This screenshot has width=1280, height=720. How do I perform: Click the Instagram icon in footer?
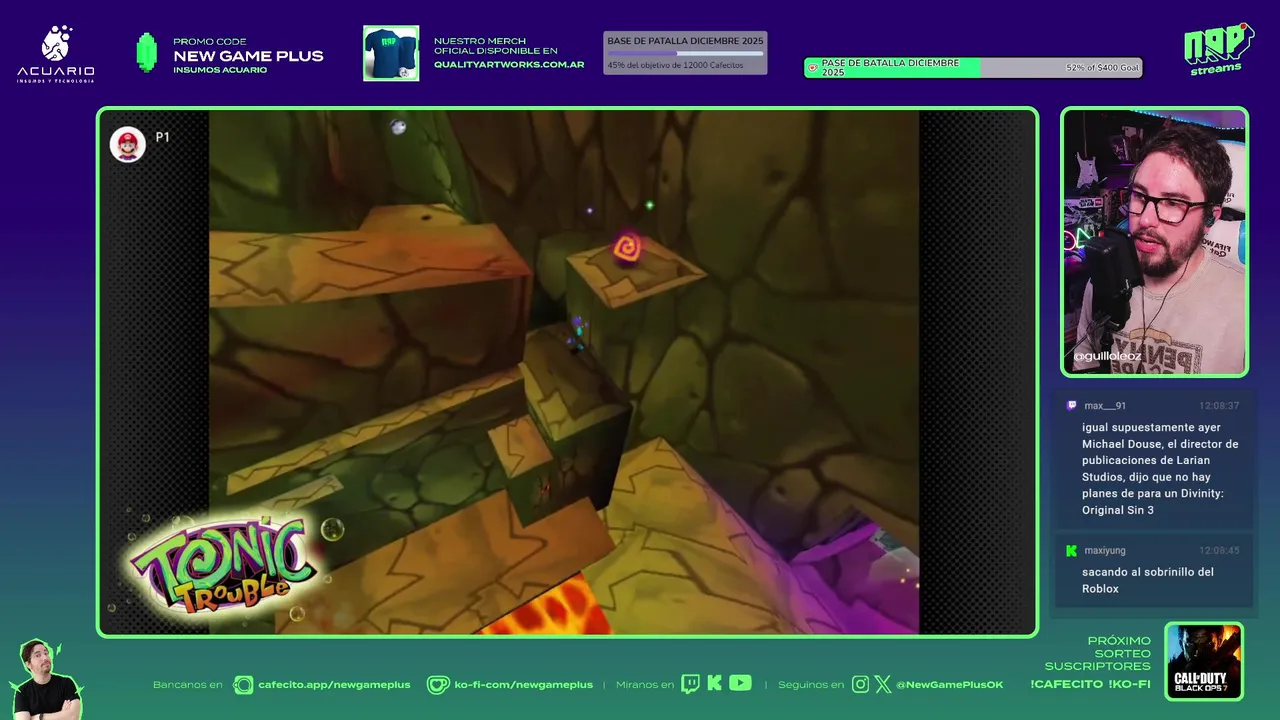click(x=861, y=685)
